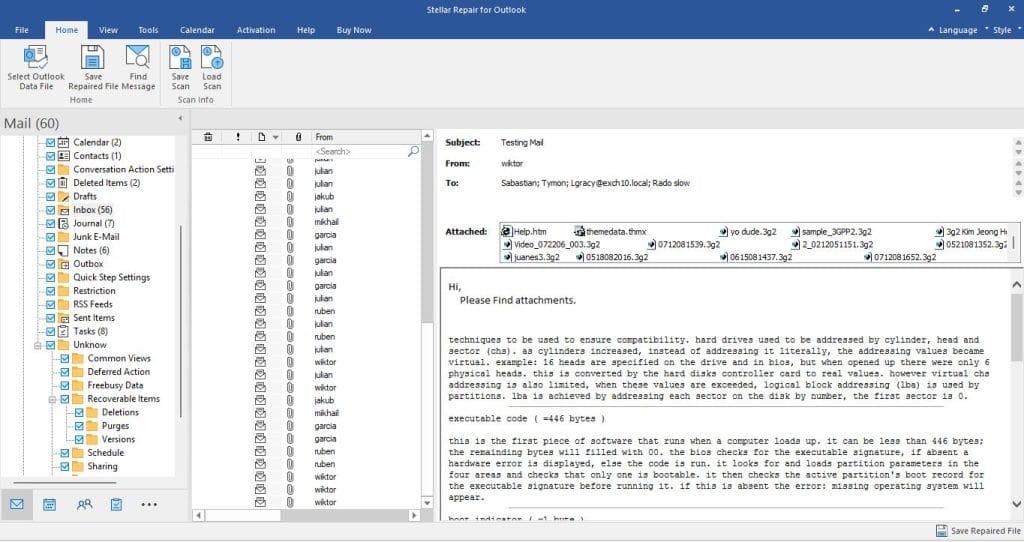
Task: Open People view icon in bottom bar
Action: pyautogui.click(x=84, y=504)
